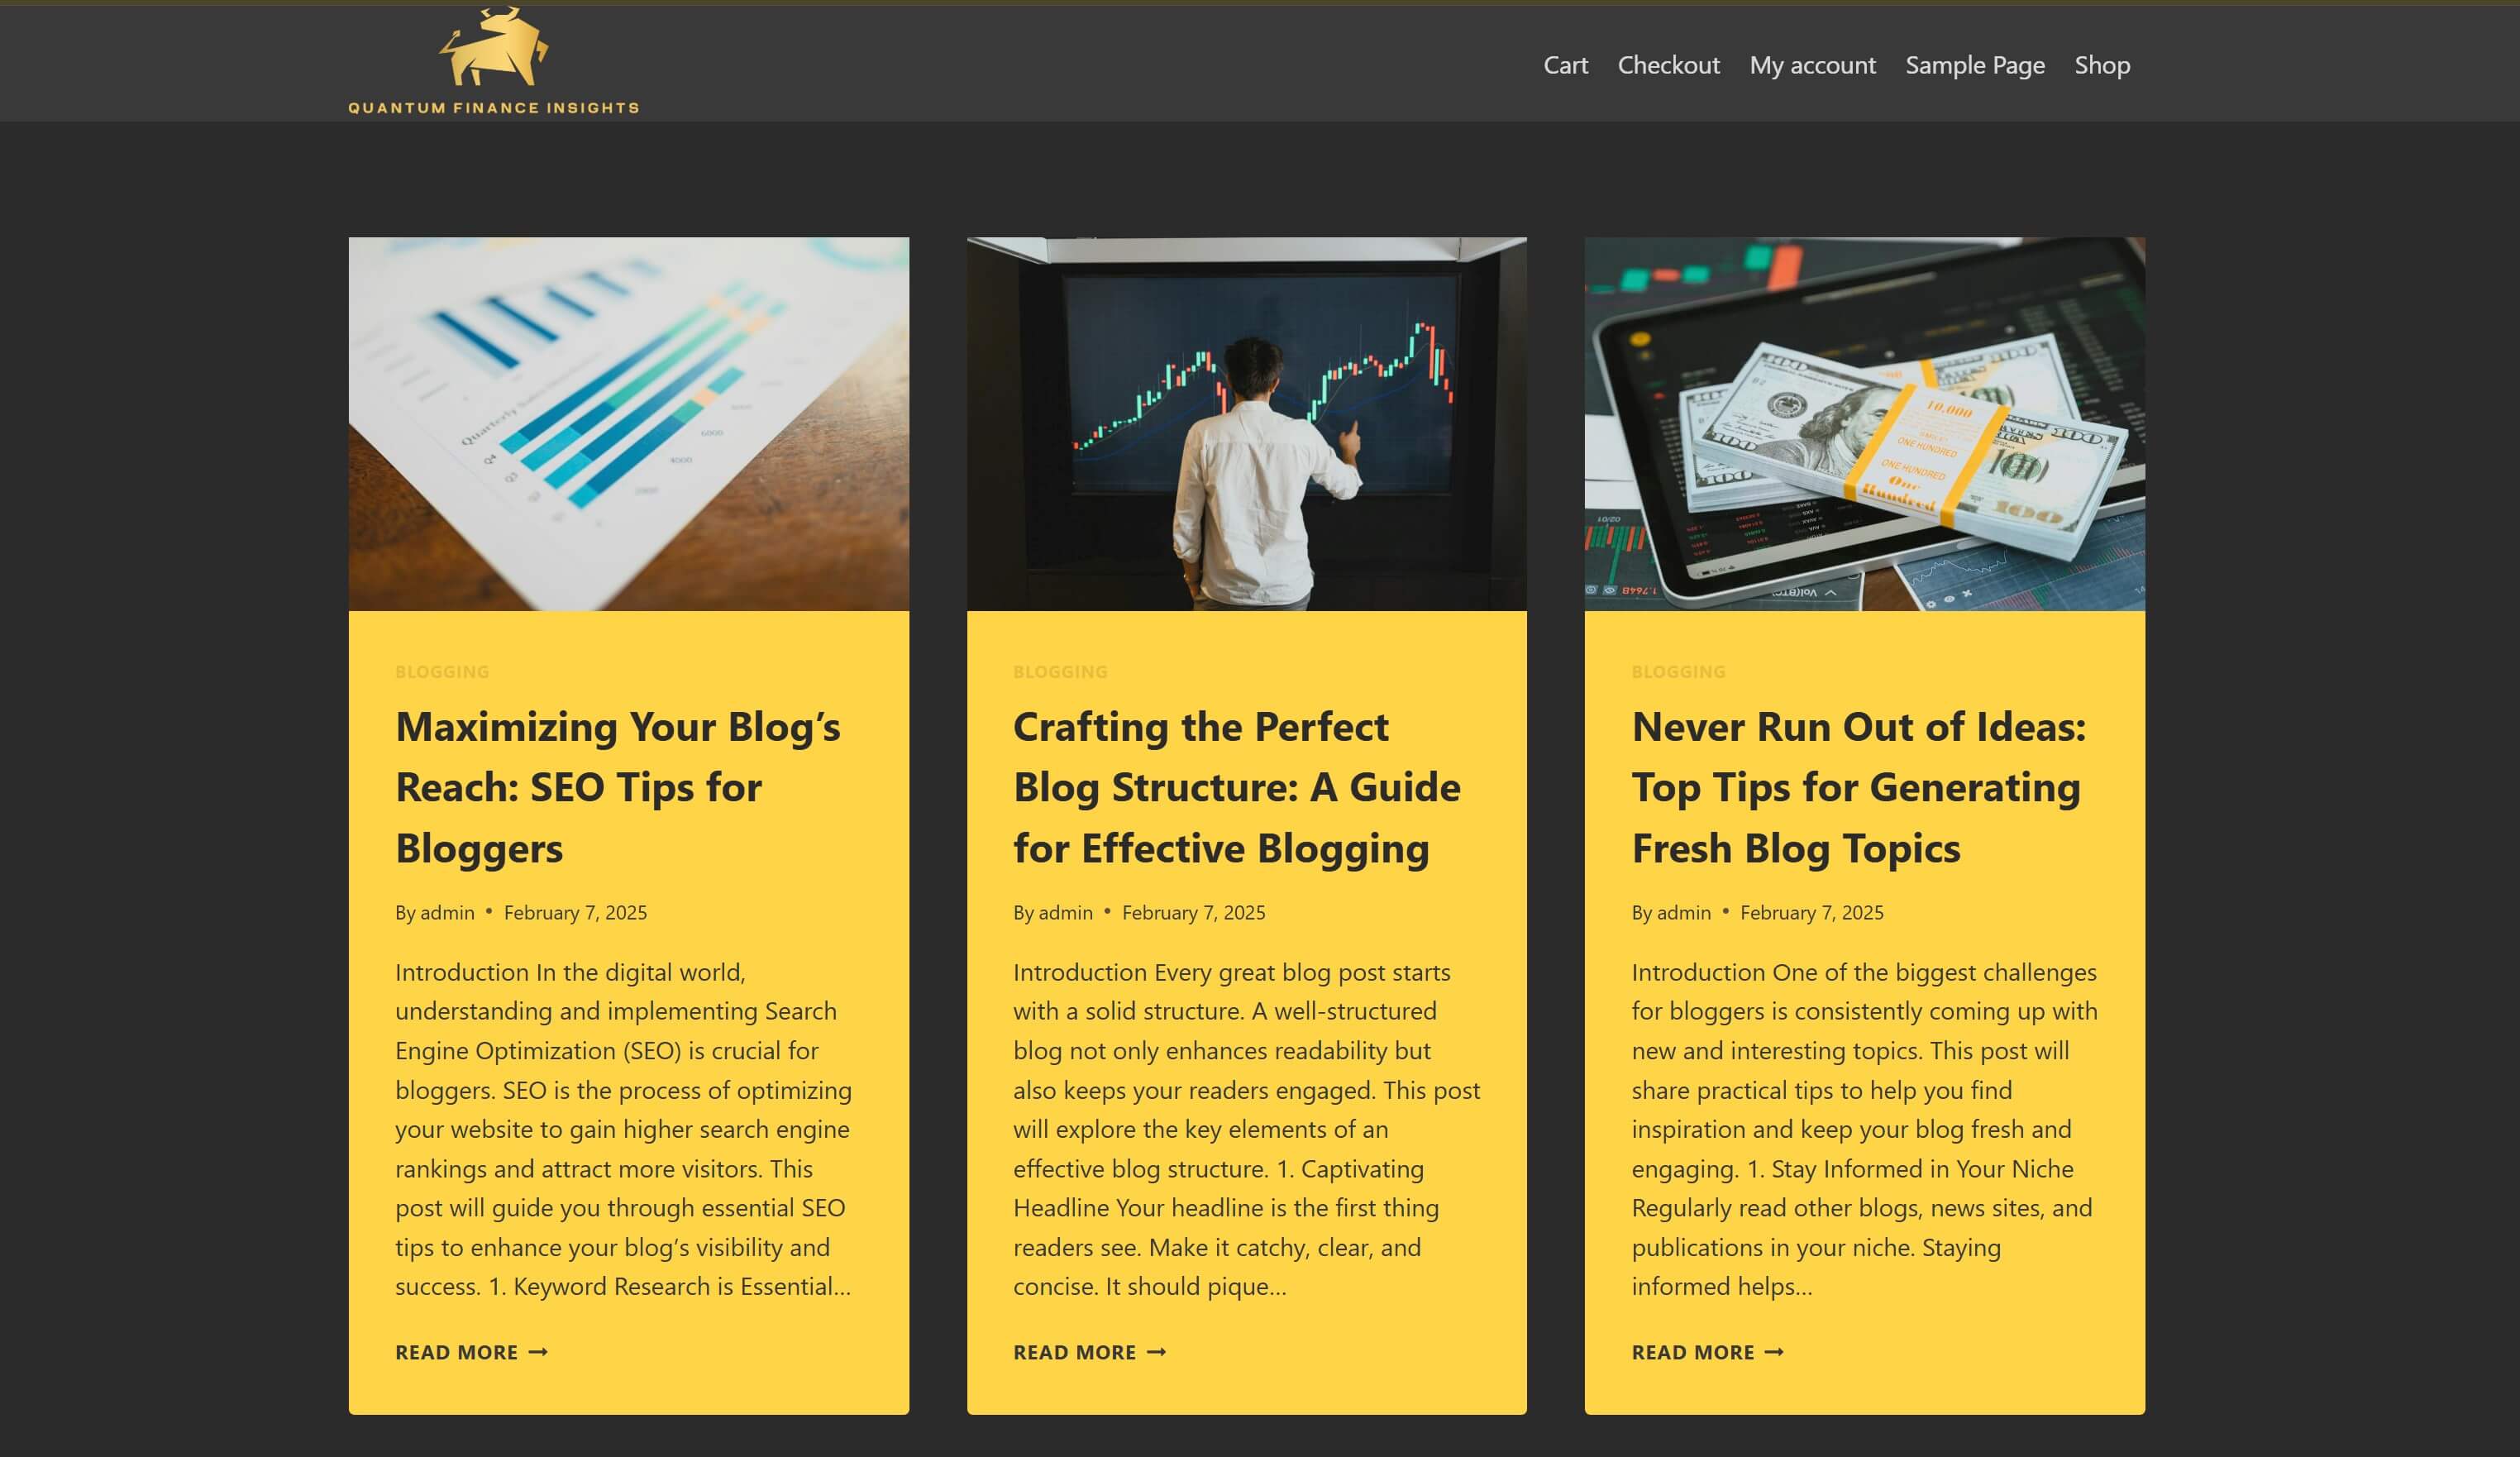This screenshot has width=2520, height=1457.
Task: Click Blogging category on third card
Action: 1678,672
